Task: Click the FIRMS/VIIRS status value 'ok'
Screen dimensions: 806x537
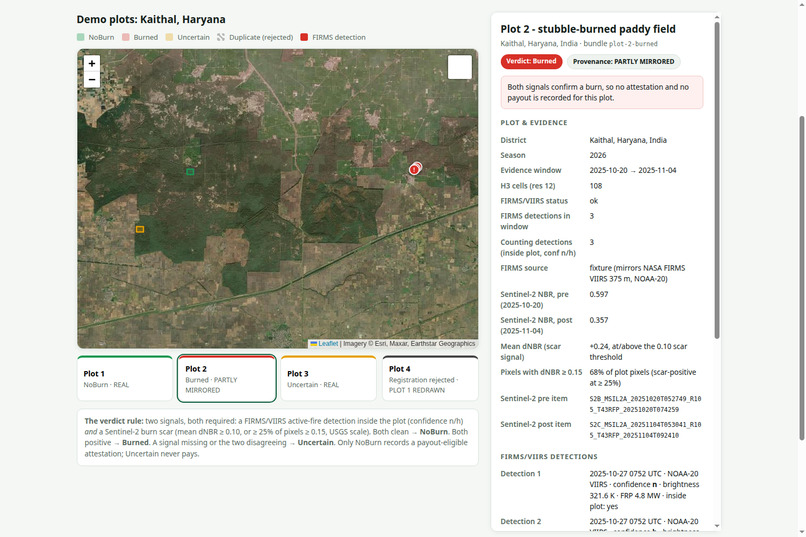Action: pos(594,201)
